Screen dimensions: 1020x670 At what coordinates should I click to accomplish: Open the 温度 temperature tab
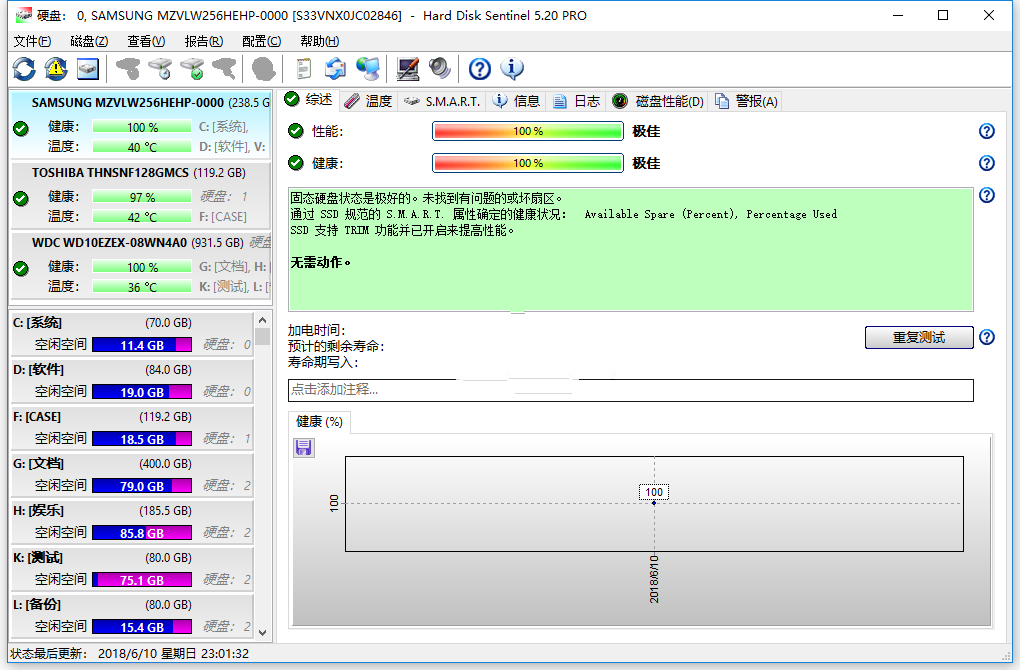[366, 100]
